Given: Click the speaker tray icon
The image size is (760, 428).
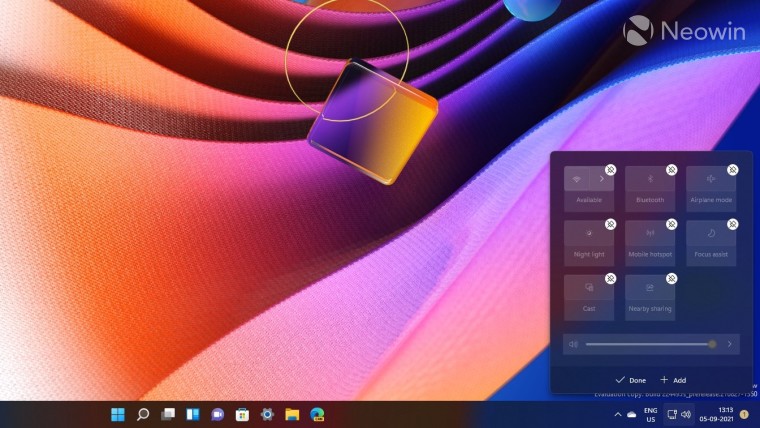Looking at the screenshot, I should 686,414.
